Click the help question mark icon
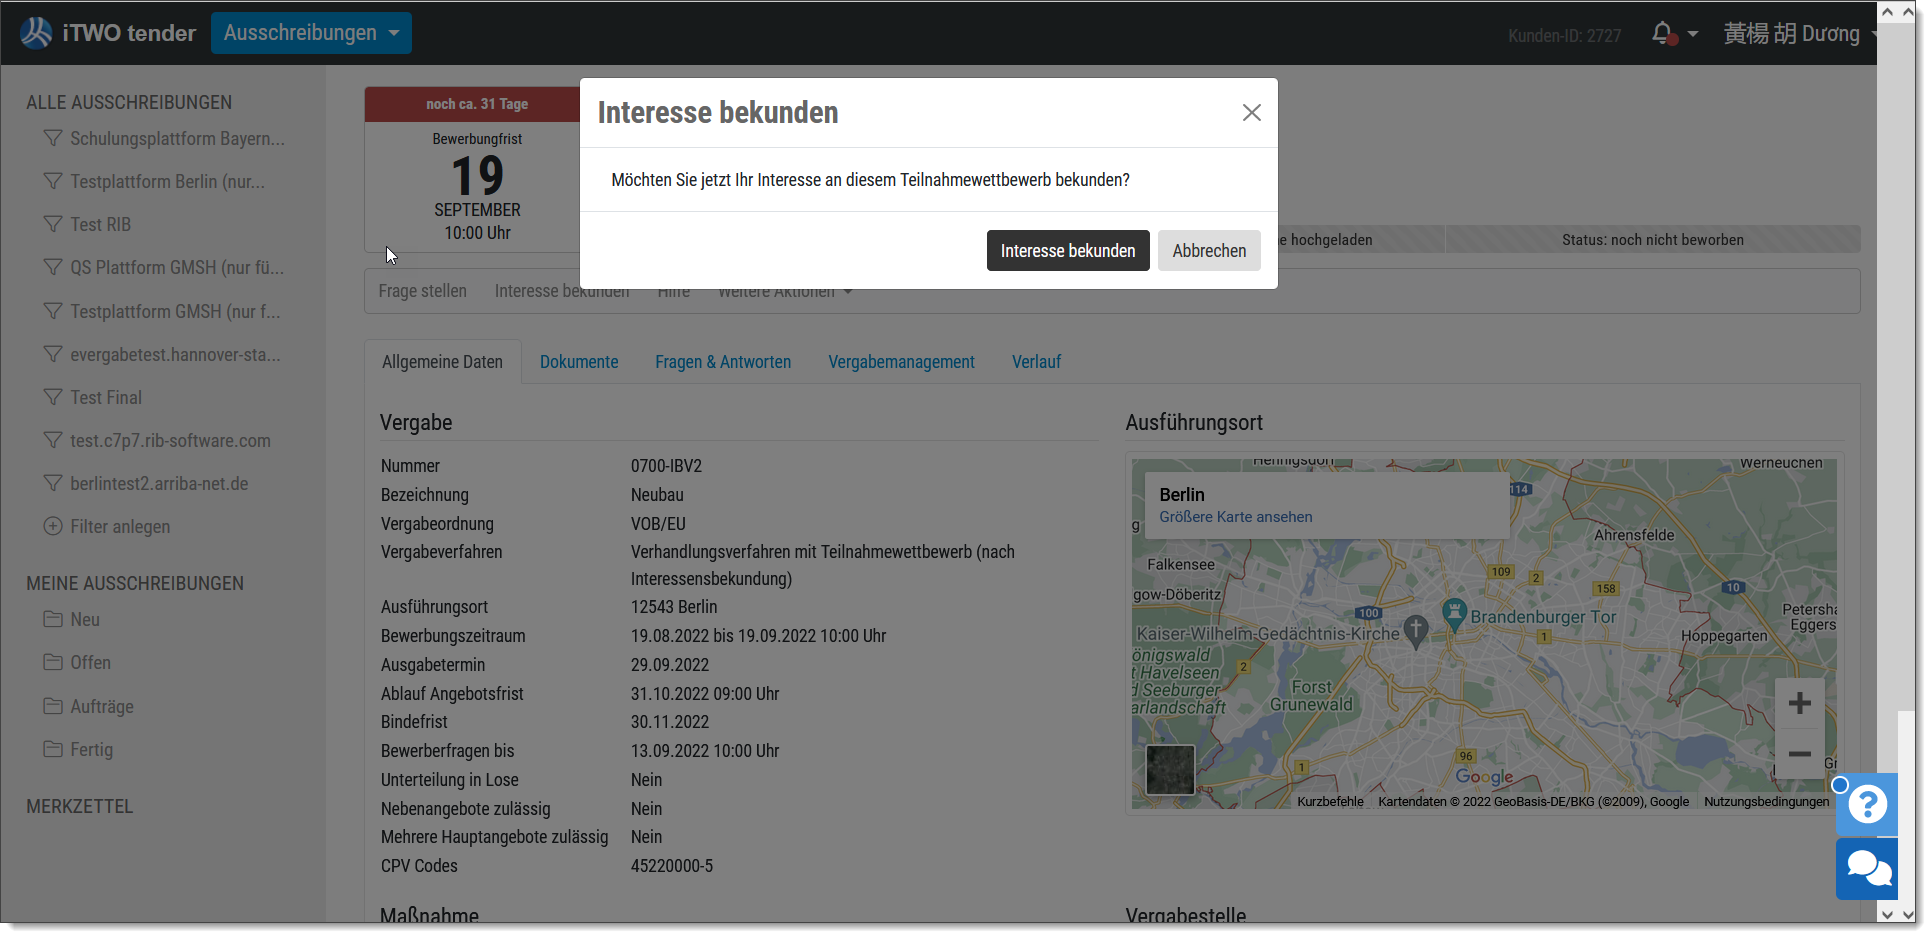This screenshot has width=1931, height=938. [1866, 804]
